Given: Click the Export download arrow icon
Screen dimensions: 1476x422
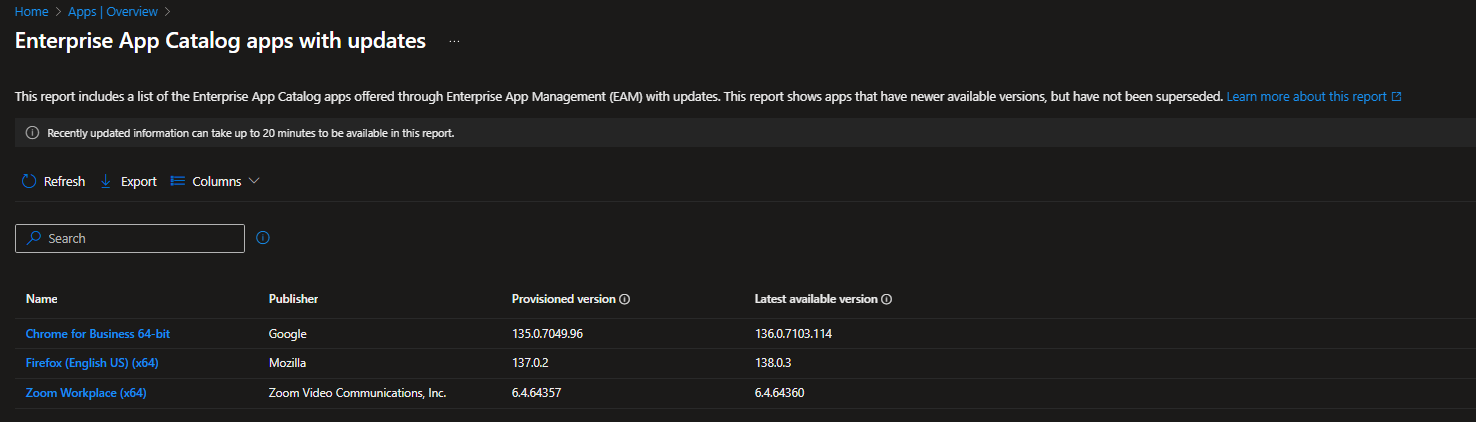Looking at the screenshot, I should point(106,181).
